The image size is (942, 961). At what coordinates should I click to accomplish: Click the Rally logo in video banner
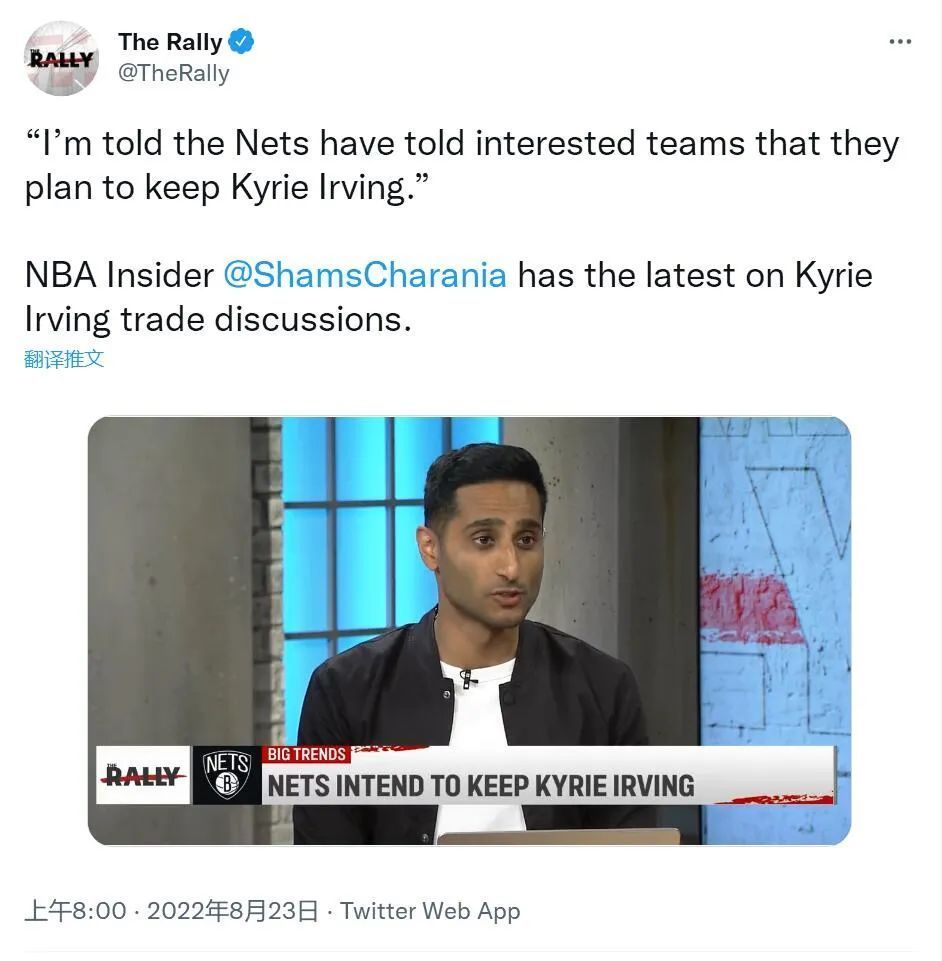click(x=143, y=775)
